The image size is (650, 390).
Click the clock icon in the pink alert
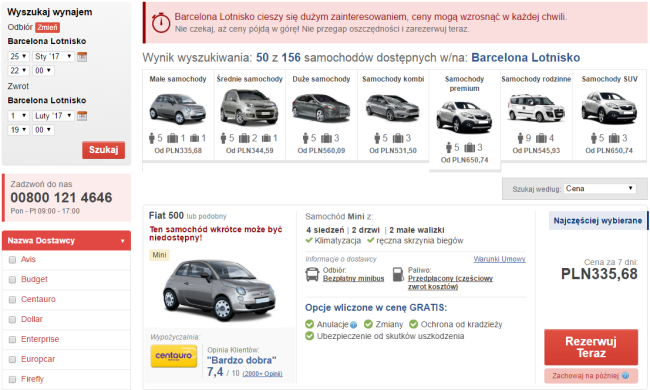[x=161, y=22]
